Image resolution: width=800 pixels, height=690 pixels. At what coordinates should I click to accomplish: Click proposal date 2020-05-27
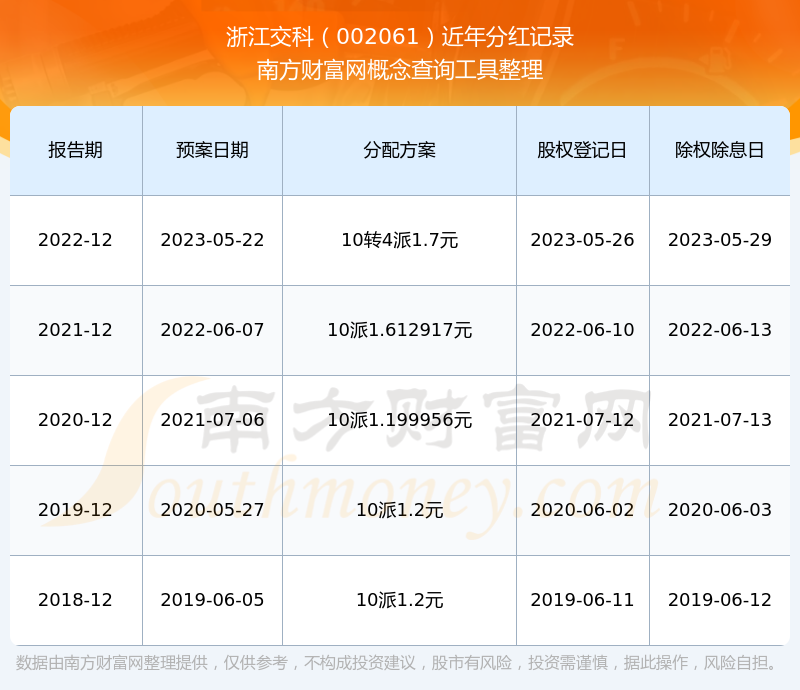pyautogui.click(x=212, y=510)
